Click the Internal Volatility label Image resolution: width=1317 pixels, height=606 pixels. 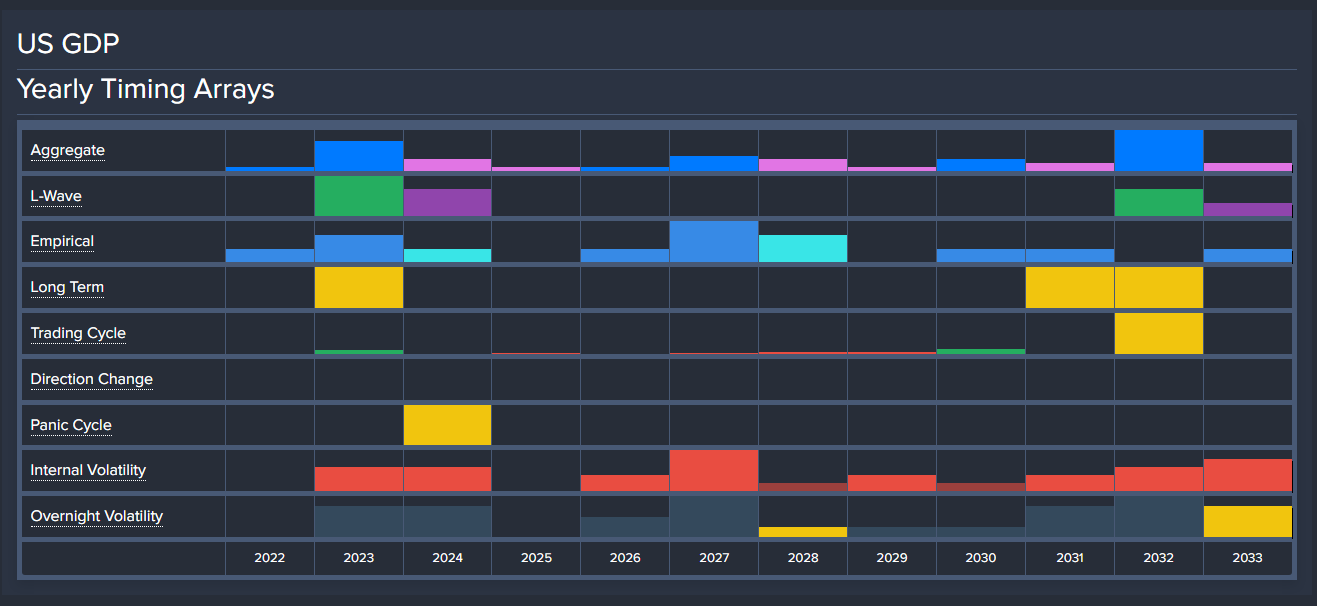pos(88,470)
